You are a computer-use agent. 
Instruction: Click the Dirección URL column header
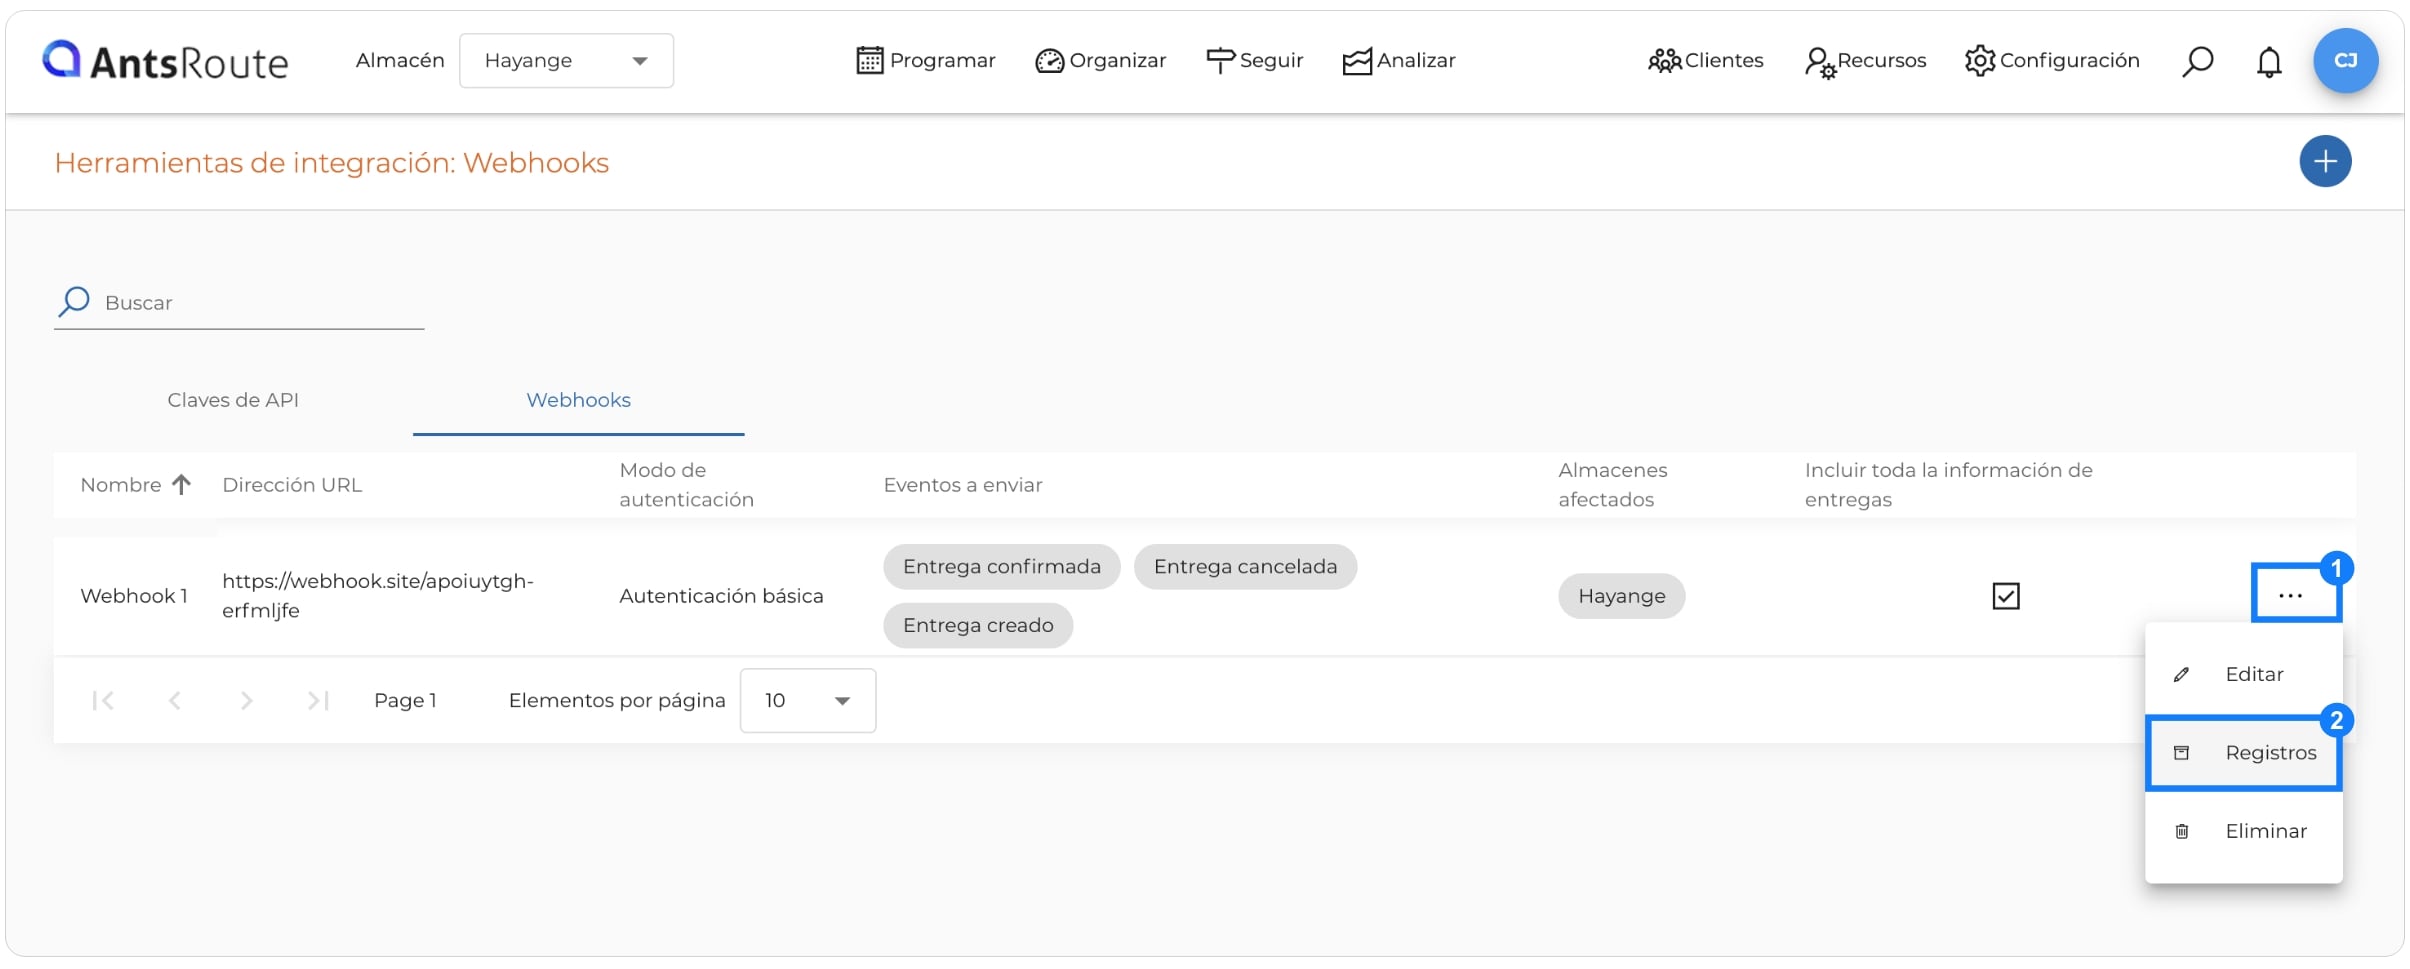point(292,485)
